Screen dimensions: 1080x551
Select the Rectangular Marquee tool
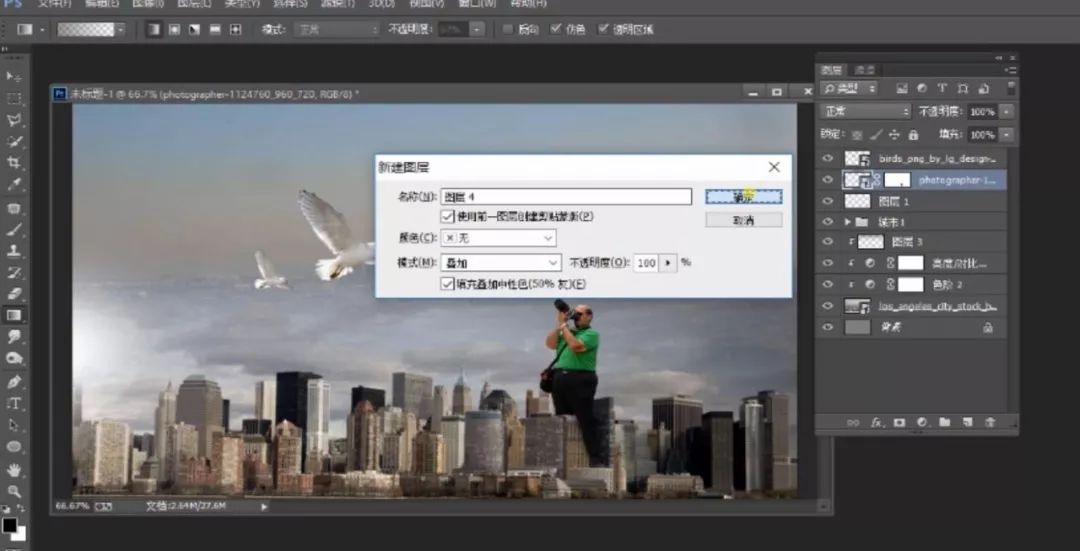pos(13,98)
